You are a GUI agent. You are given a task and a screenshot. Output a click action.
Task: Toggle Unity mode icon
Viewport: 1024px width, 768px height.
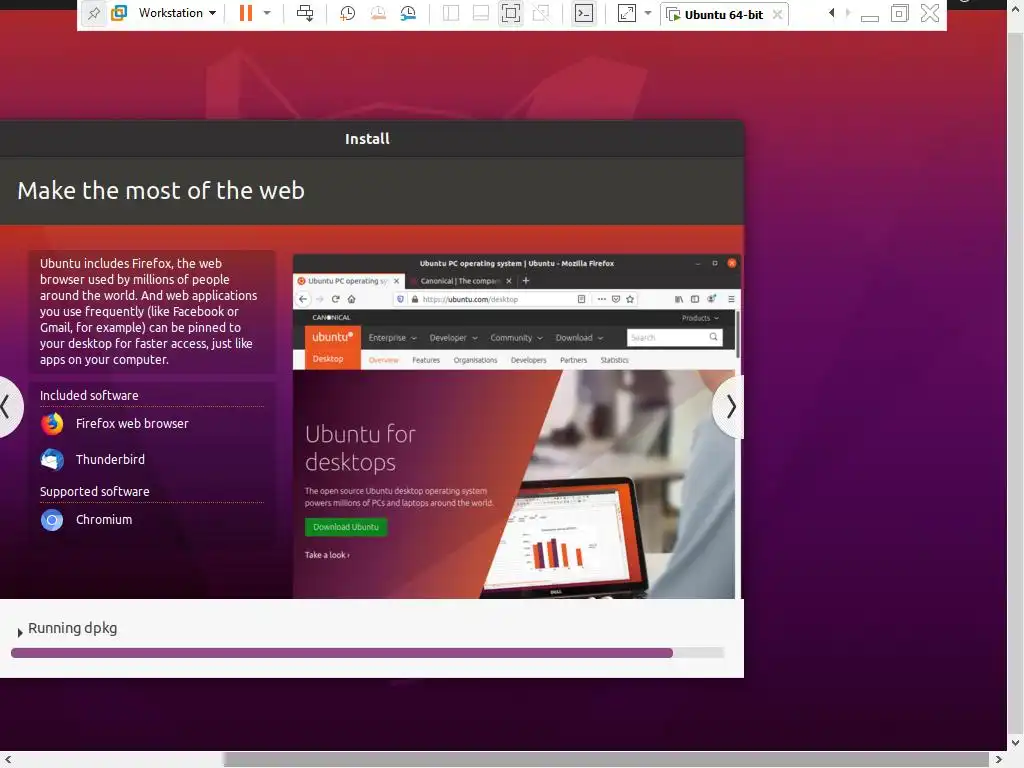541,13
